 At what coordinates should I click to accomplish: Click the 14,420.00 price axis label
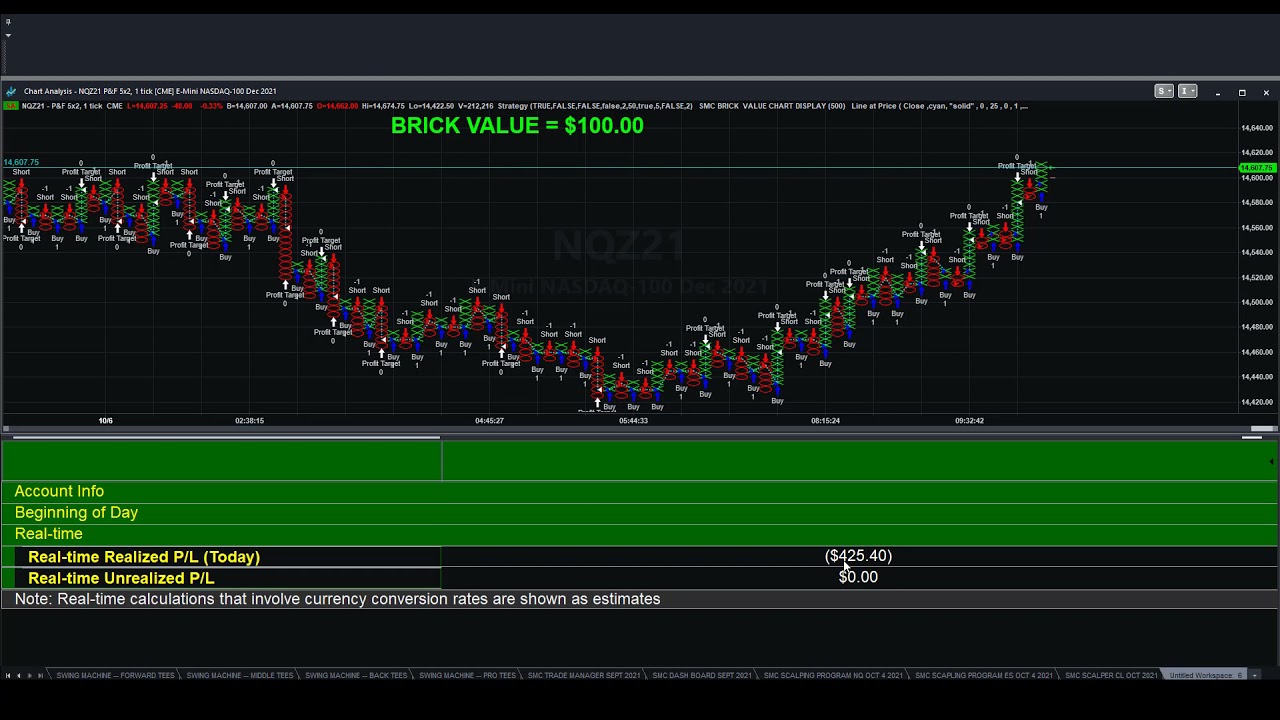1257,402
